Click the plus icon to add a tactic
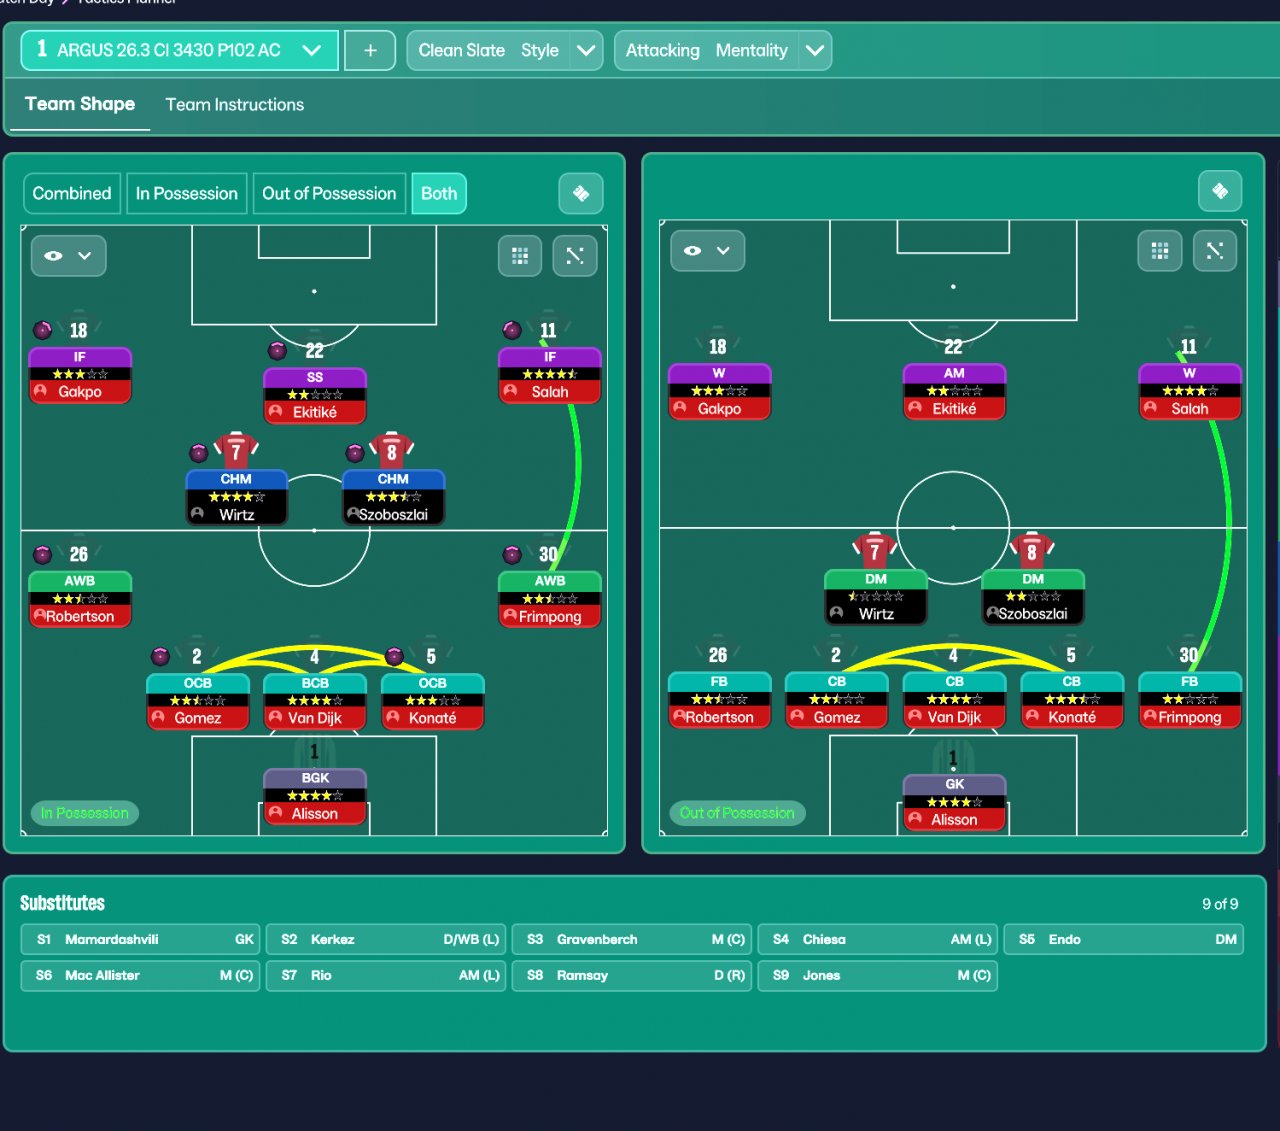 click(370, 50)
